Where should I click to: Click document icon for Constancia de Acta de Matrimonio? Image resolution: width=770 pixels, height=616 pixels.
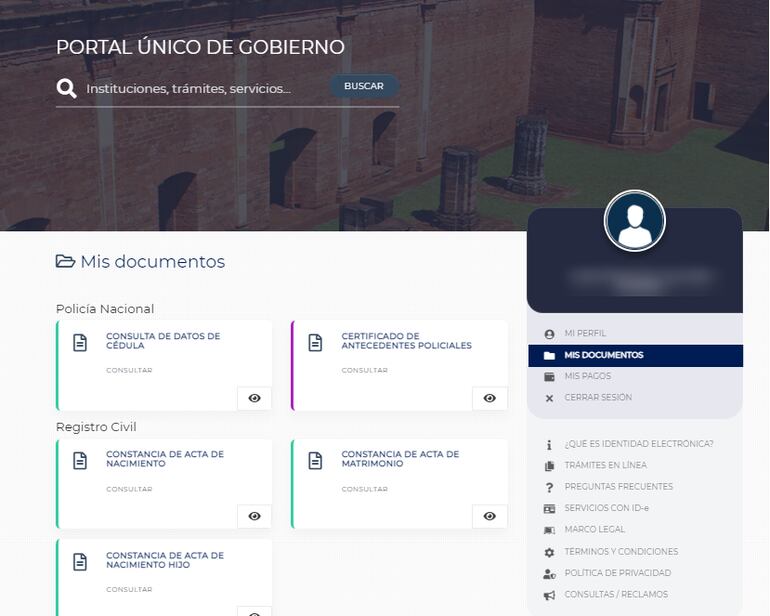tap(315, 461)
